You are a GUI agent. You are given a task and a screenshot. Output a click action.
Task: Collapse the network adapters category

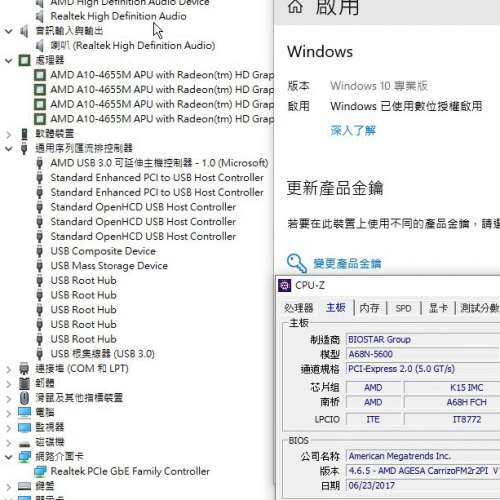(x=9, y=457)
